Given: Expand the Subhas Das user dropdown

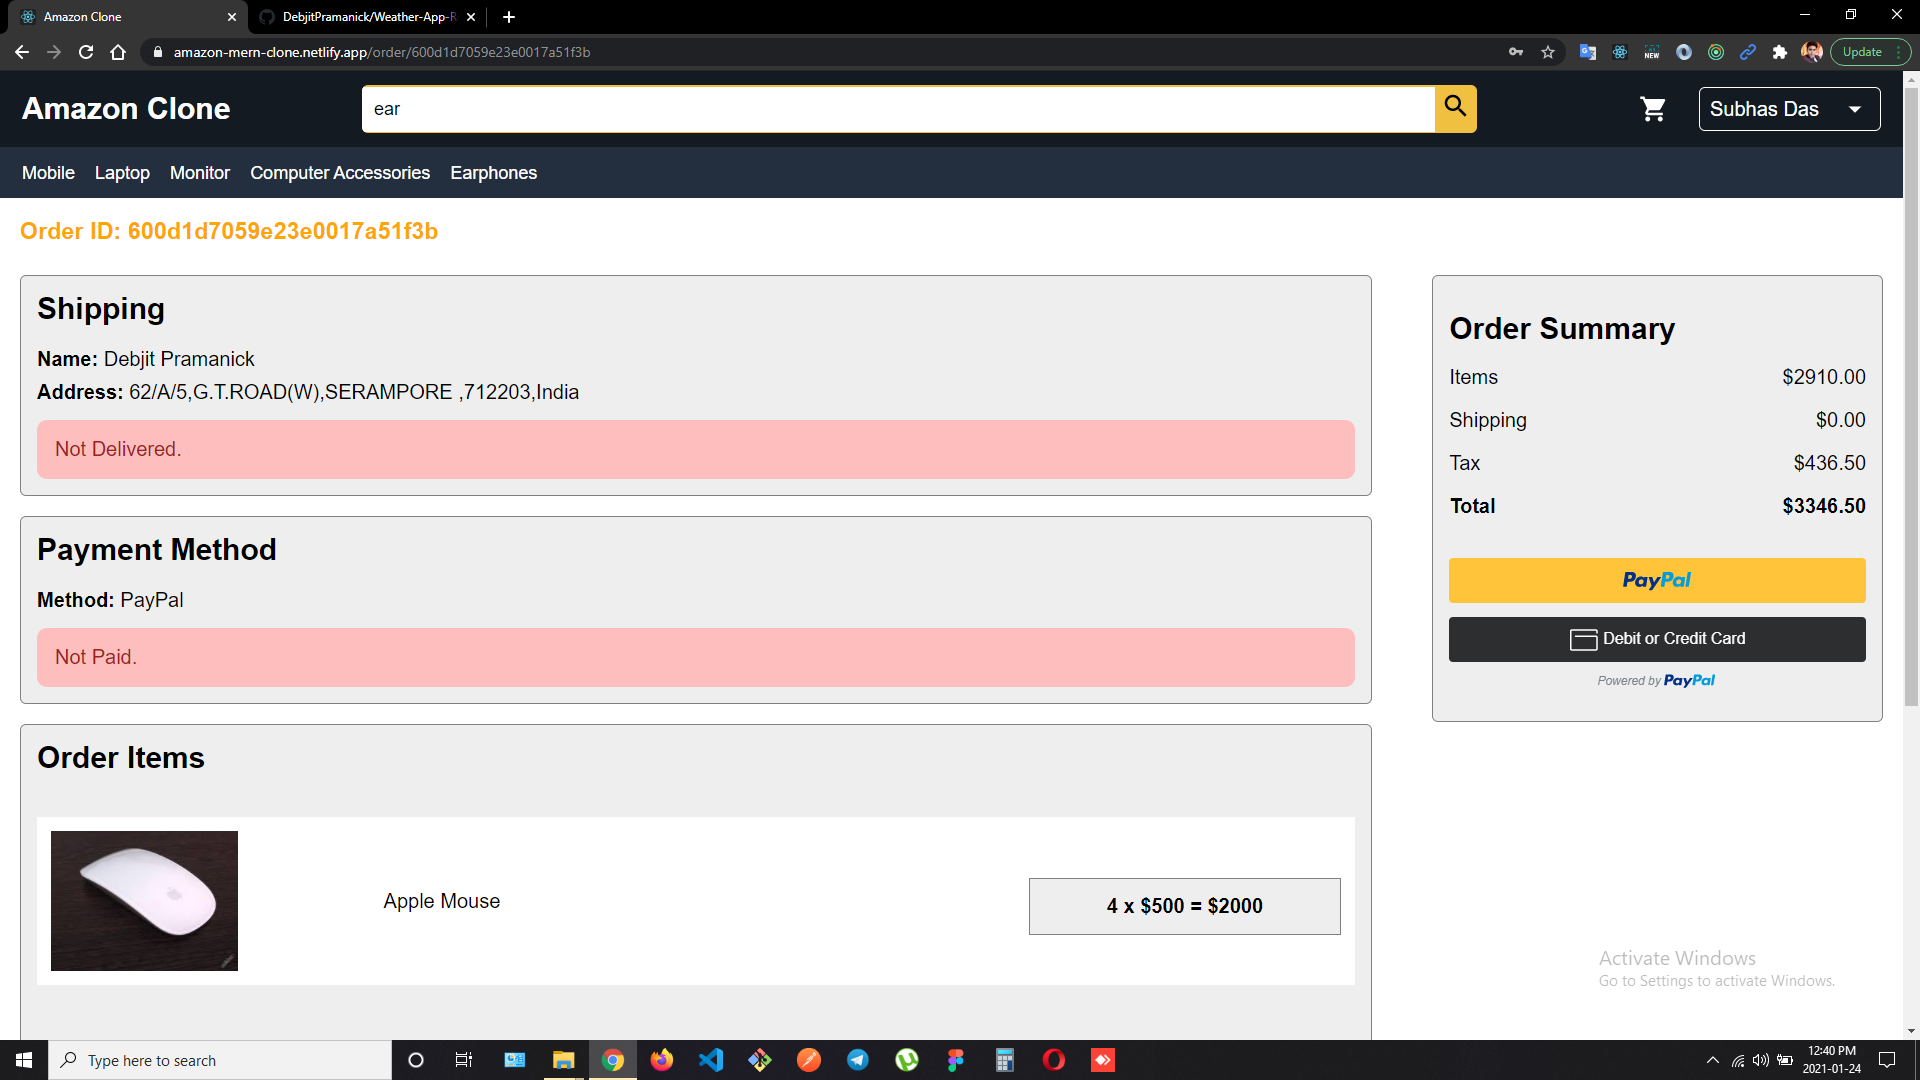Looking at the screenshot, I should 1788,109.
